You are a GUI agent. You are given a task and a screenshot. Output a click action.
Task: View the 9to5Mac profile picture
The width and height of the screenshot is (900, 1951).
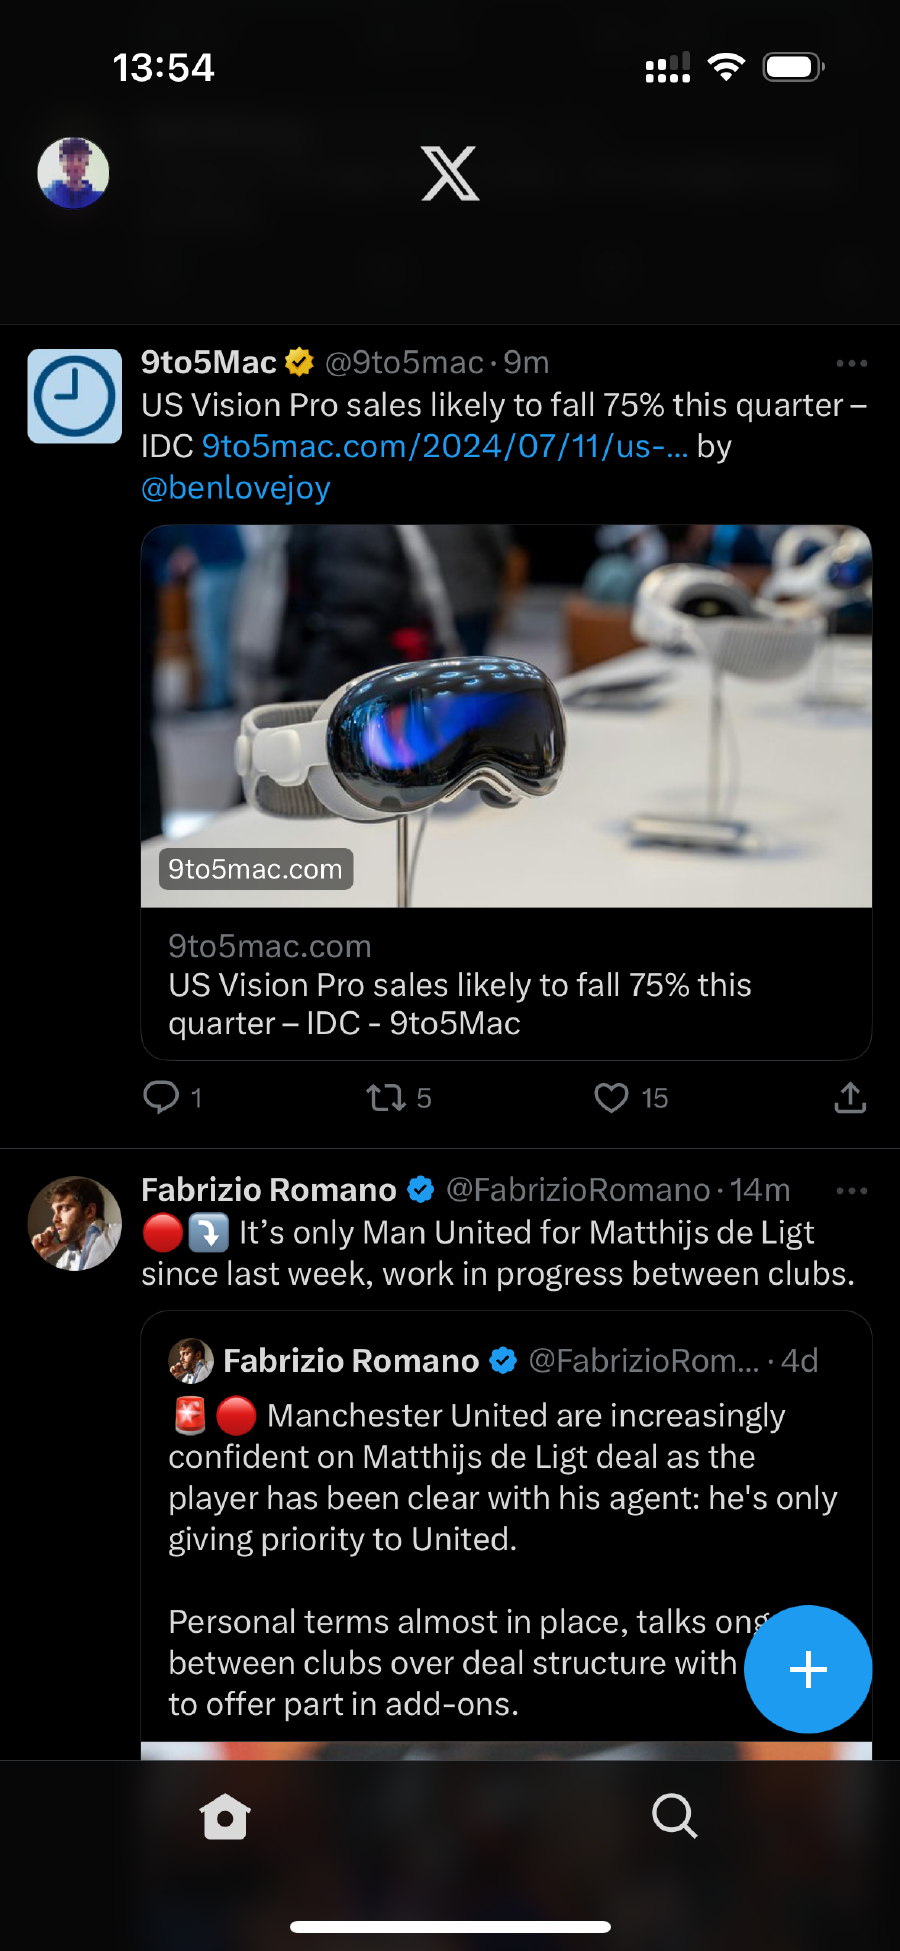75,396
